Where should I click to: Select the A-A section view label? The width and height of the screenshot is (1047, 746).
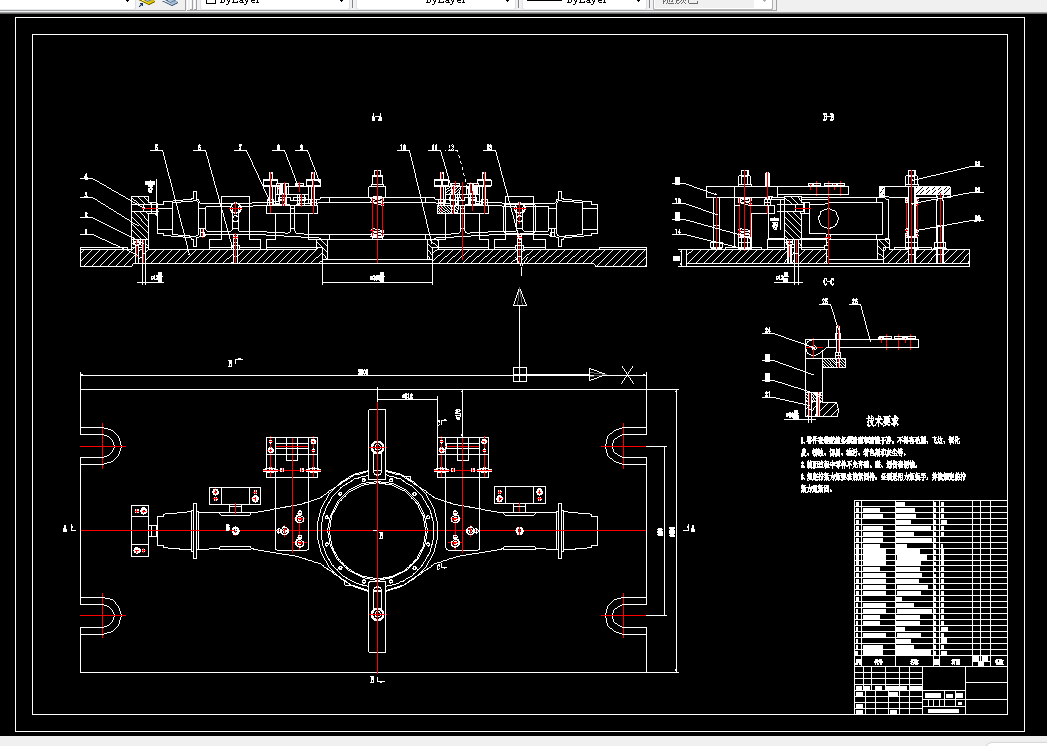click(377, 118)
